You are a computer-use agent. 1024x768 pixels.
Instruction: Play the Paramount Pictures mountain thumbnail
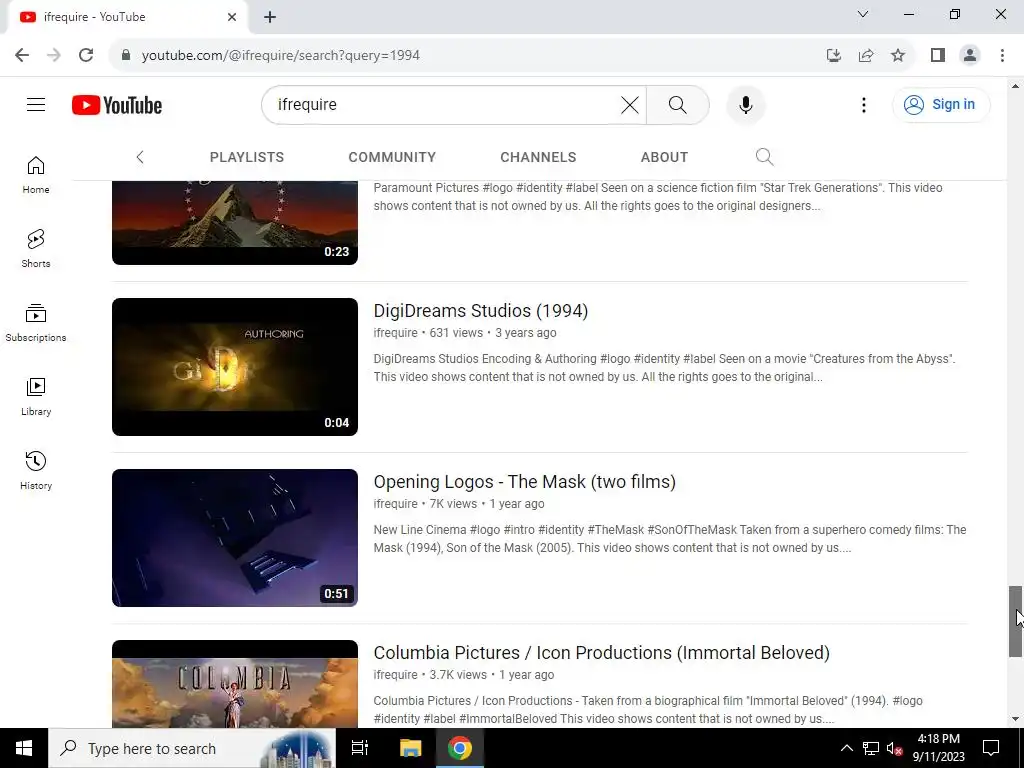click(235, 223)
